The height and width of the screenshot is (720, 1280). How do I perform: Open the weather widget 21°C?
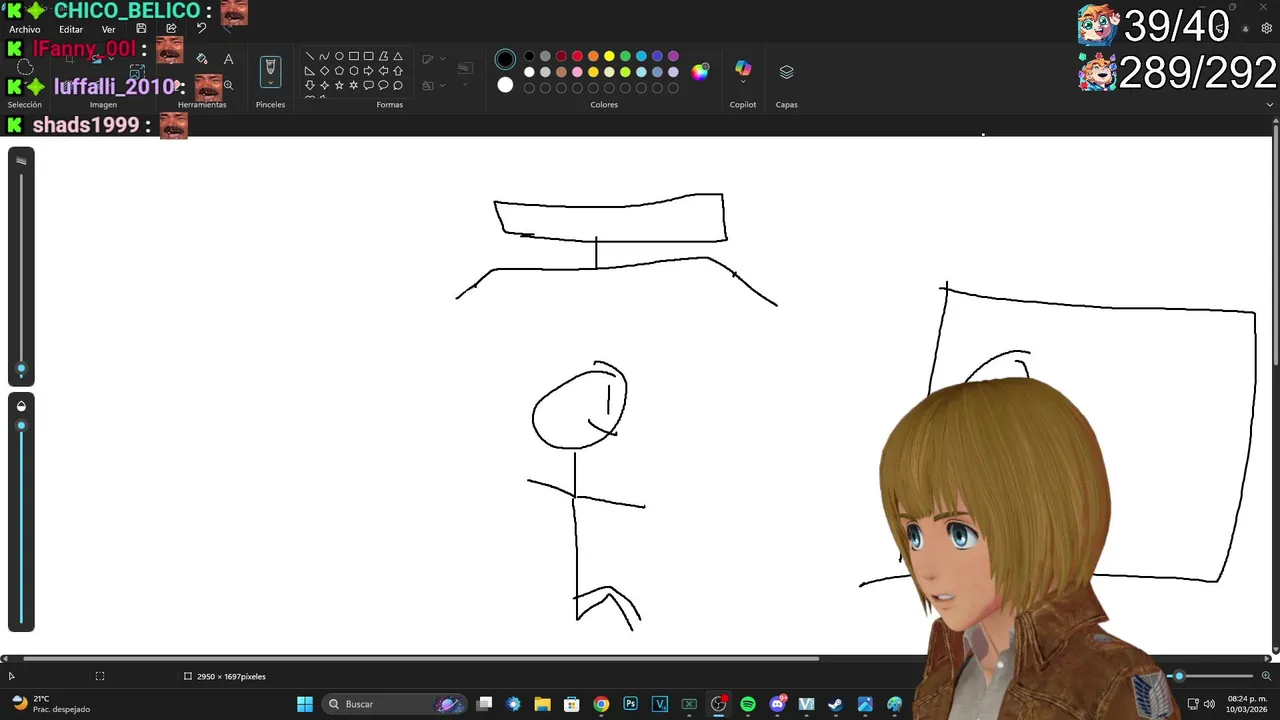(50, 704)
